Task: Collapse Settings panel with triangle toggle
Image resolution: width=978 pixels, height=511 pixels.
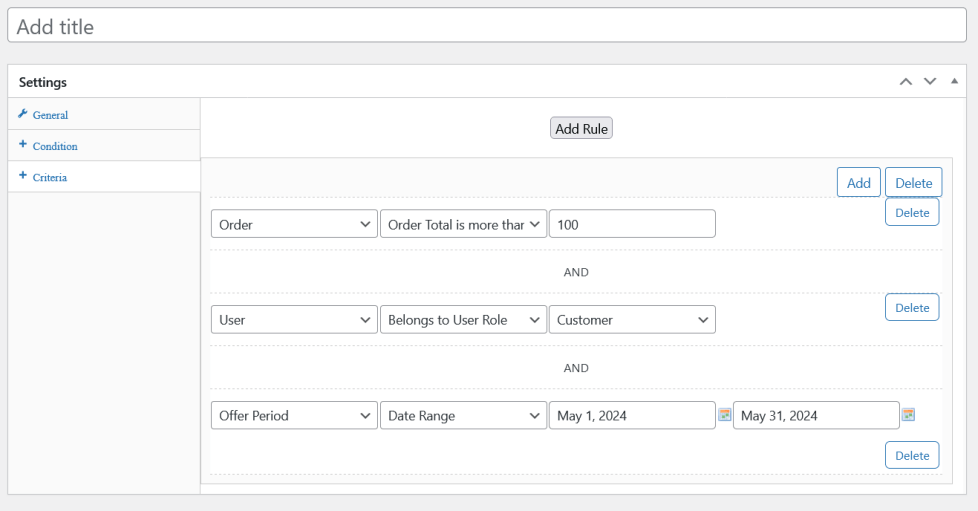Action: click(x=954, y=81)
